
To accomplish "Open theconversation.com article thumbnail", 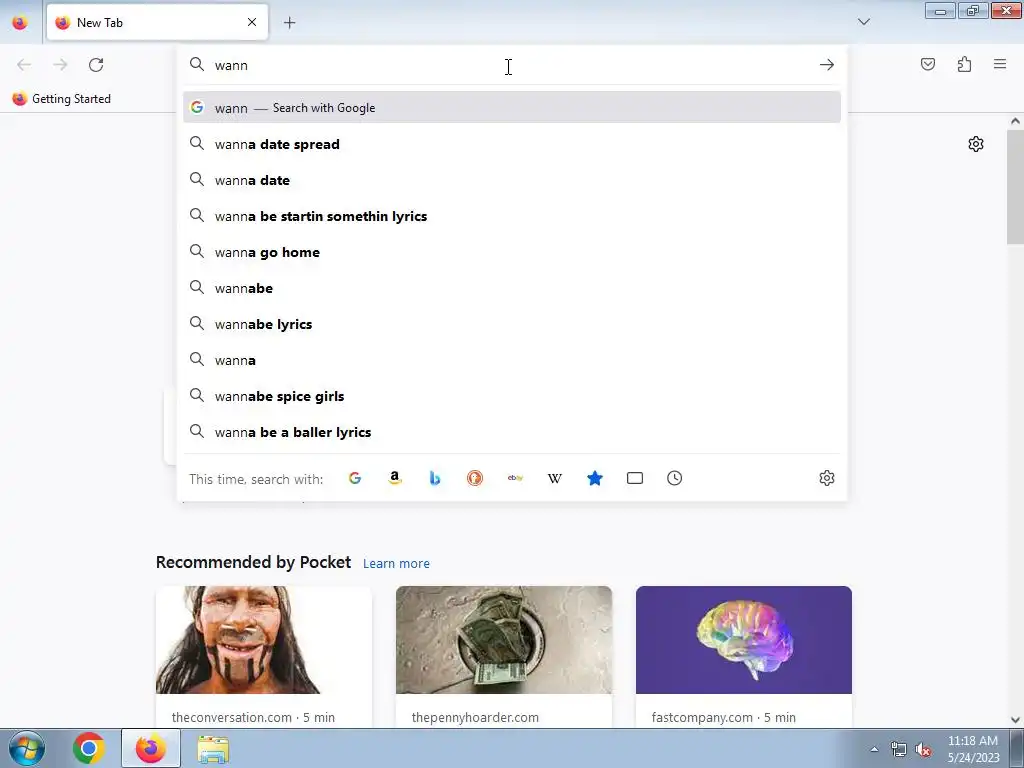I will coord(264,640).
